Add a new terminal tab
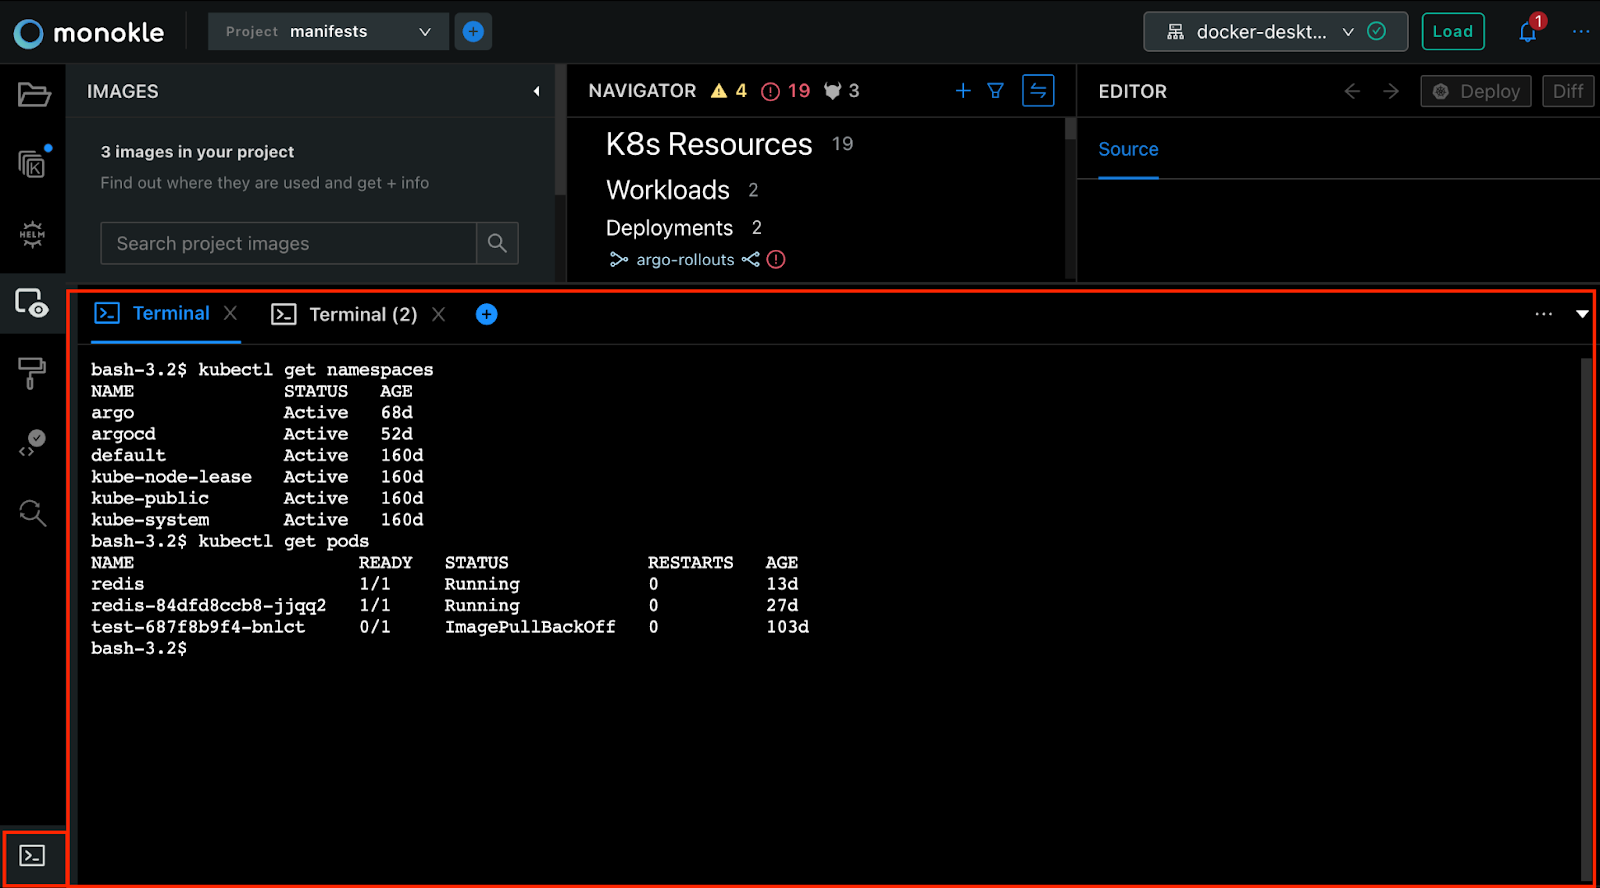The image size is (1600, 888). (487, 314)
